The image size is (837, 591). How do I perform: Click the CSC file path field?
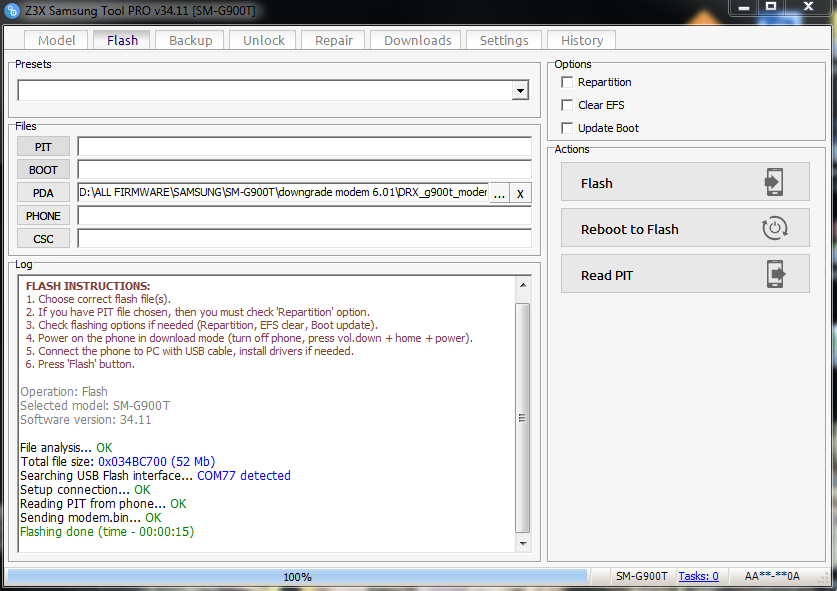point(304,239)
